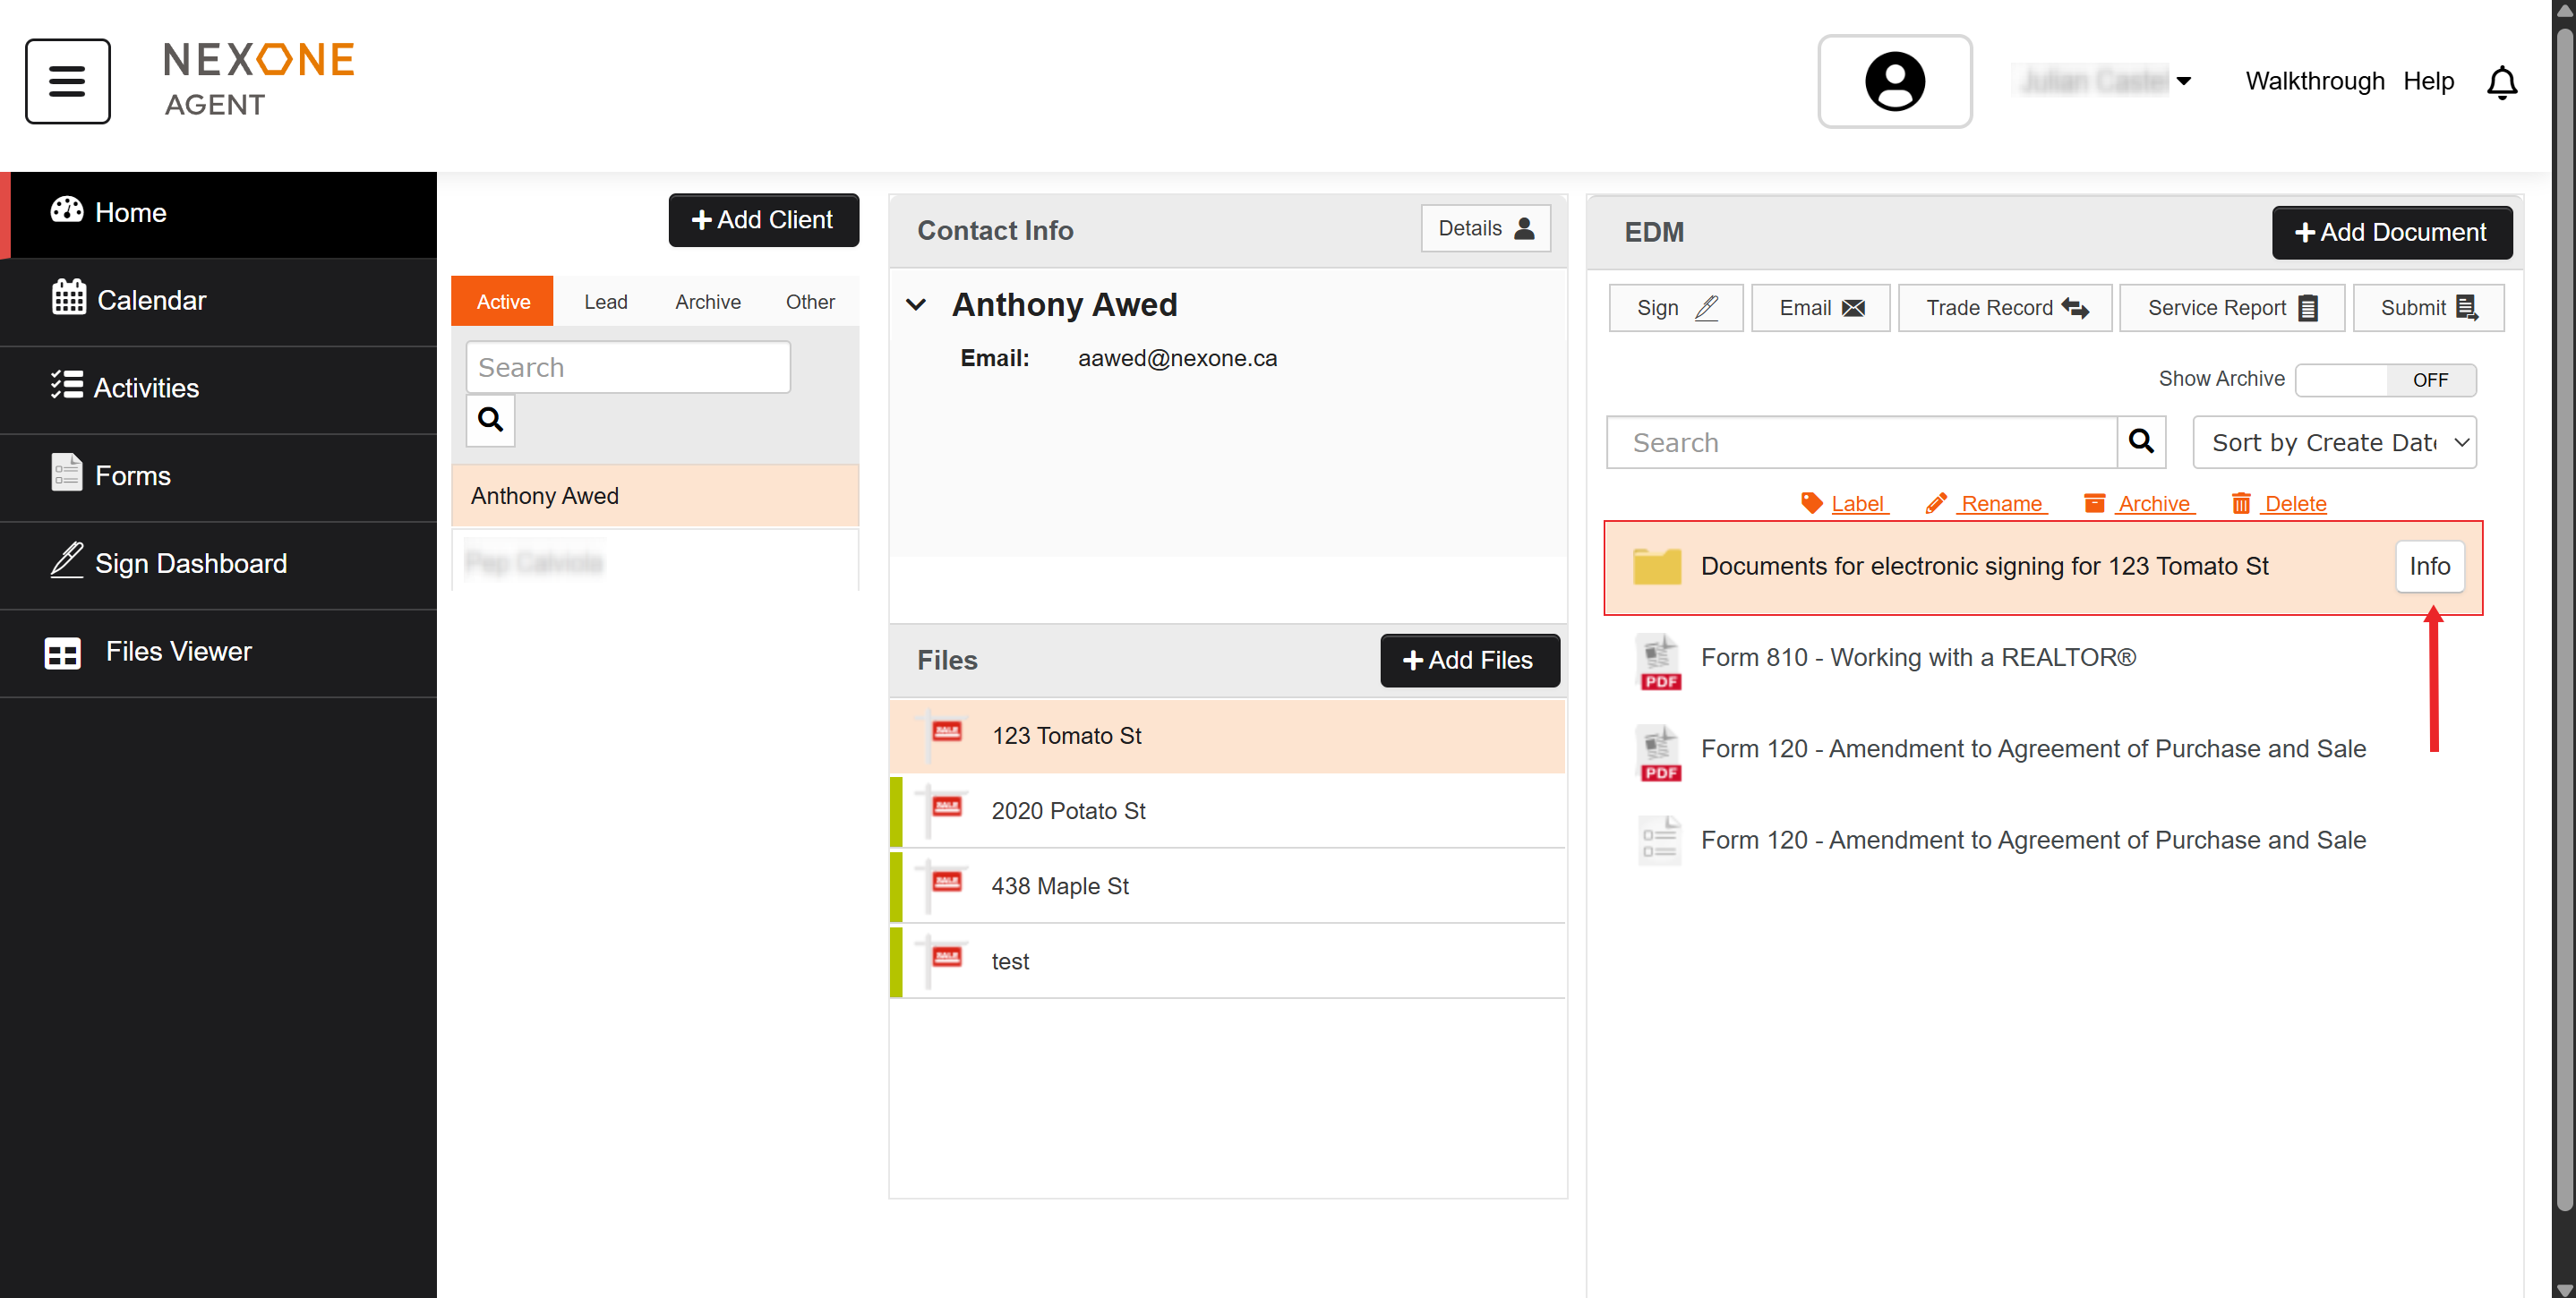Open the Sort by Create Date dropdown

tap(2334, 442)
